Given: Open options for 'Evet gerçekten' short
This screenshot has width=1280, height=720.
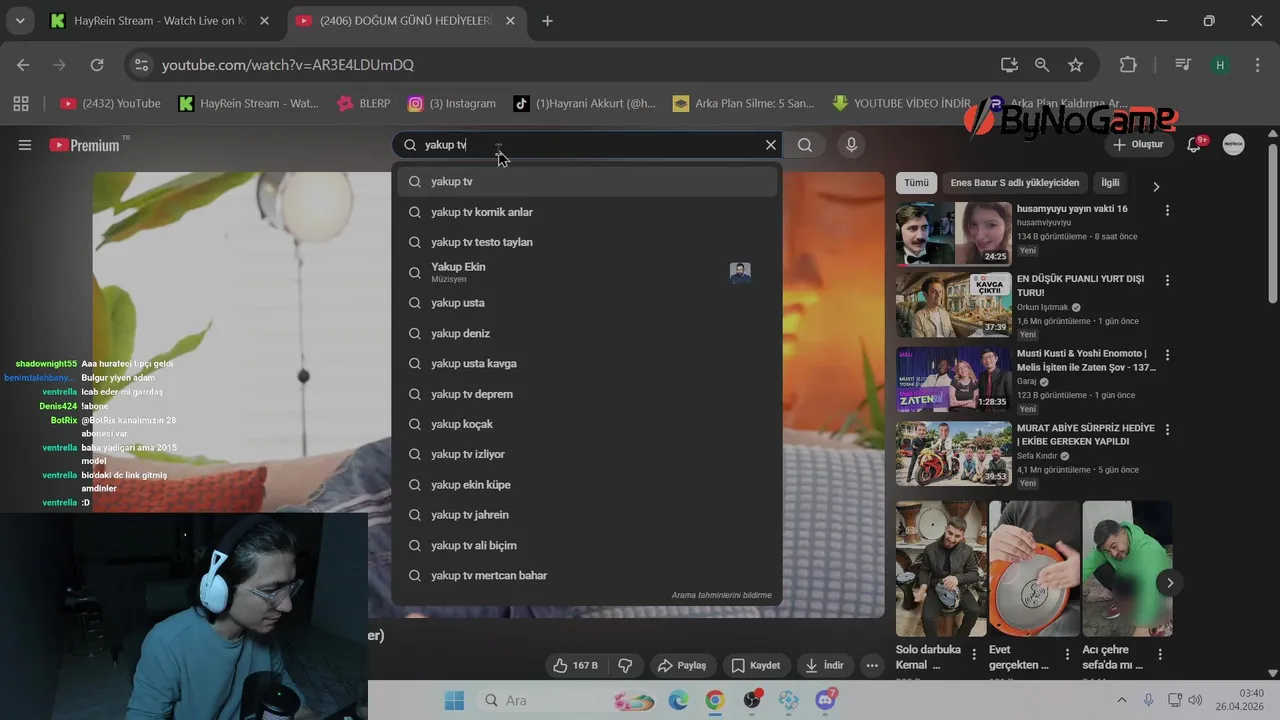Looking at the screenshot, I should pos(1067,655).
